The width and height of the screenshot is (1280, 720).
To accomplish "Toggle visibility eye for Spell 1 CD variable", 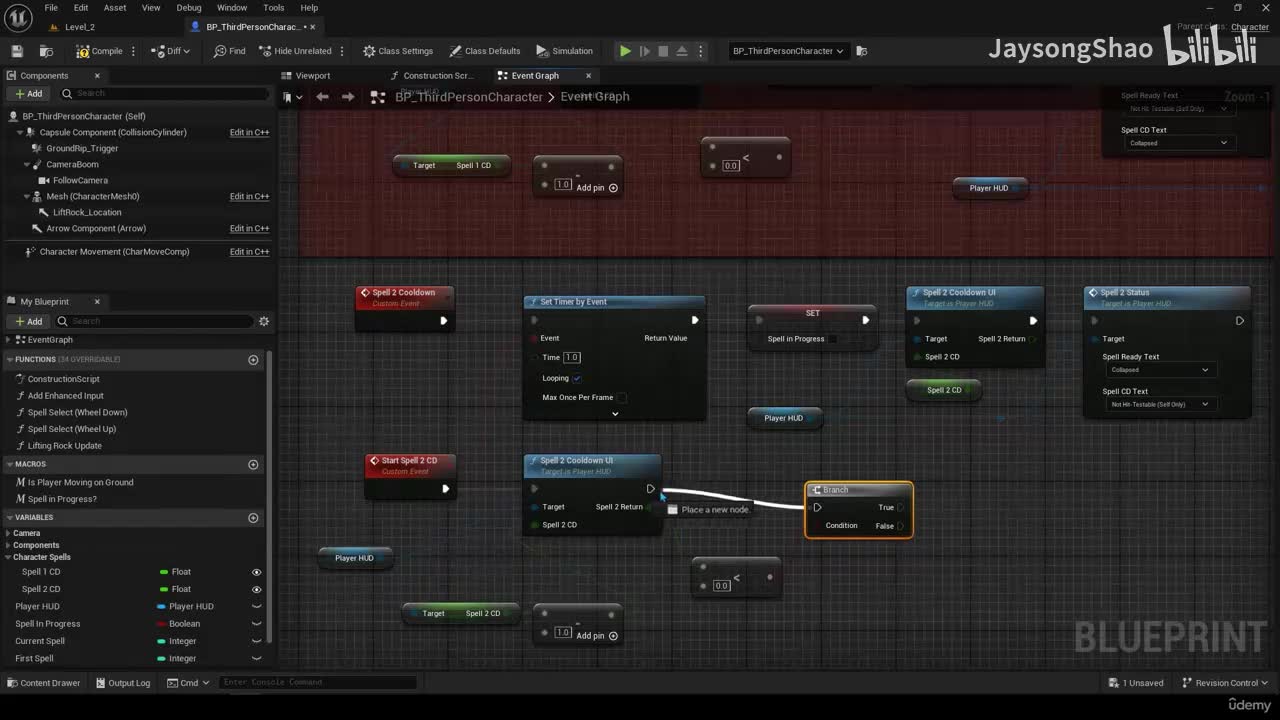I will click(x=256, y=572).
